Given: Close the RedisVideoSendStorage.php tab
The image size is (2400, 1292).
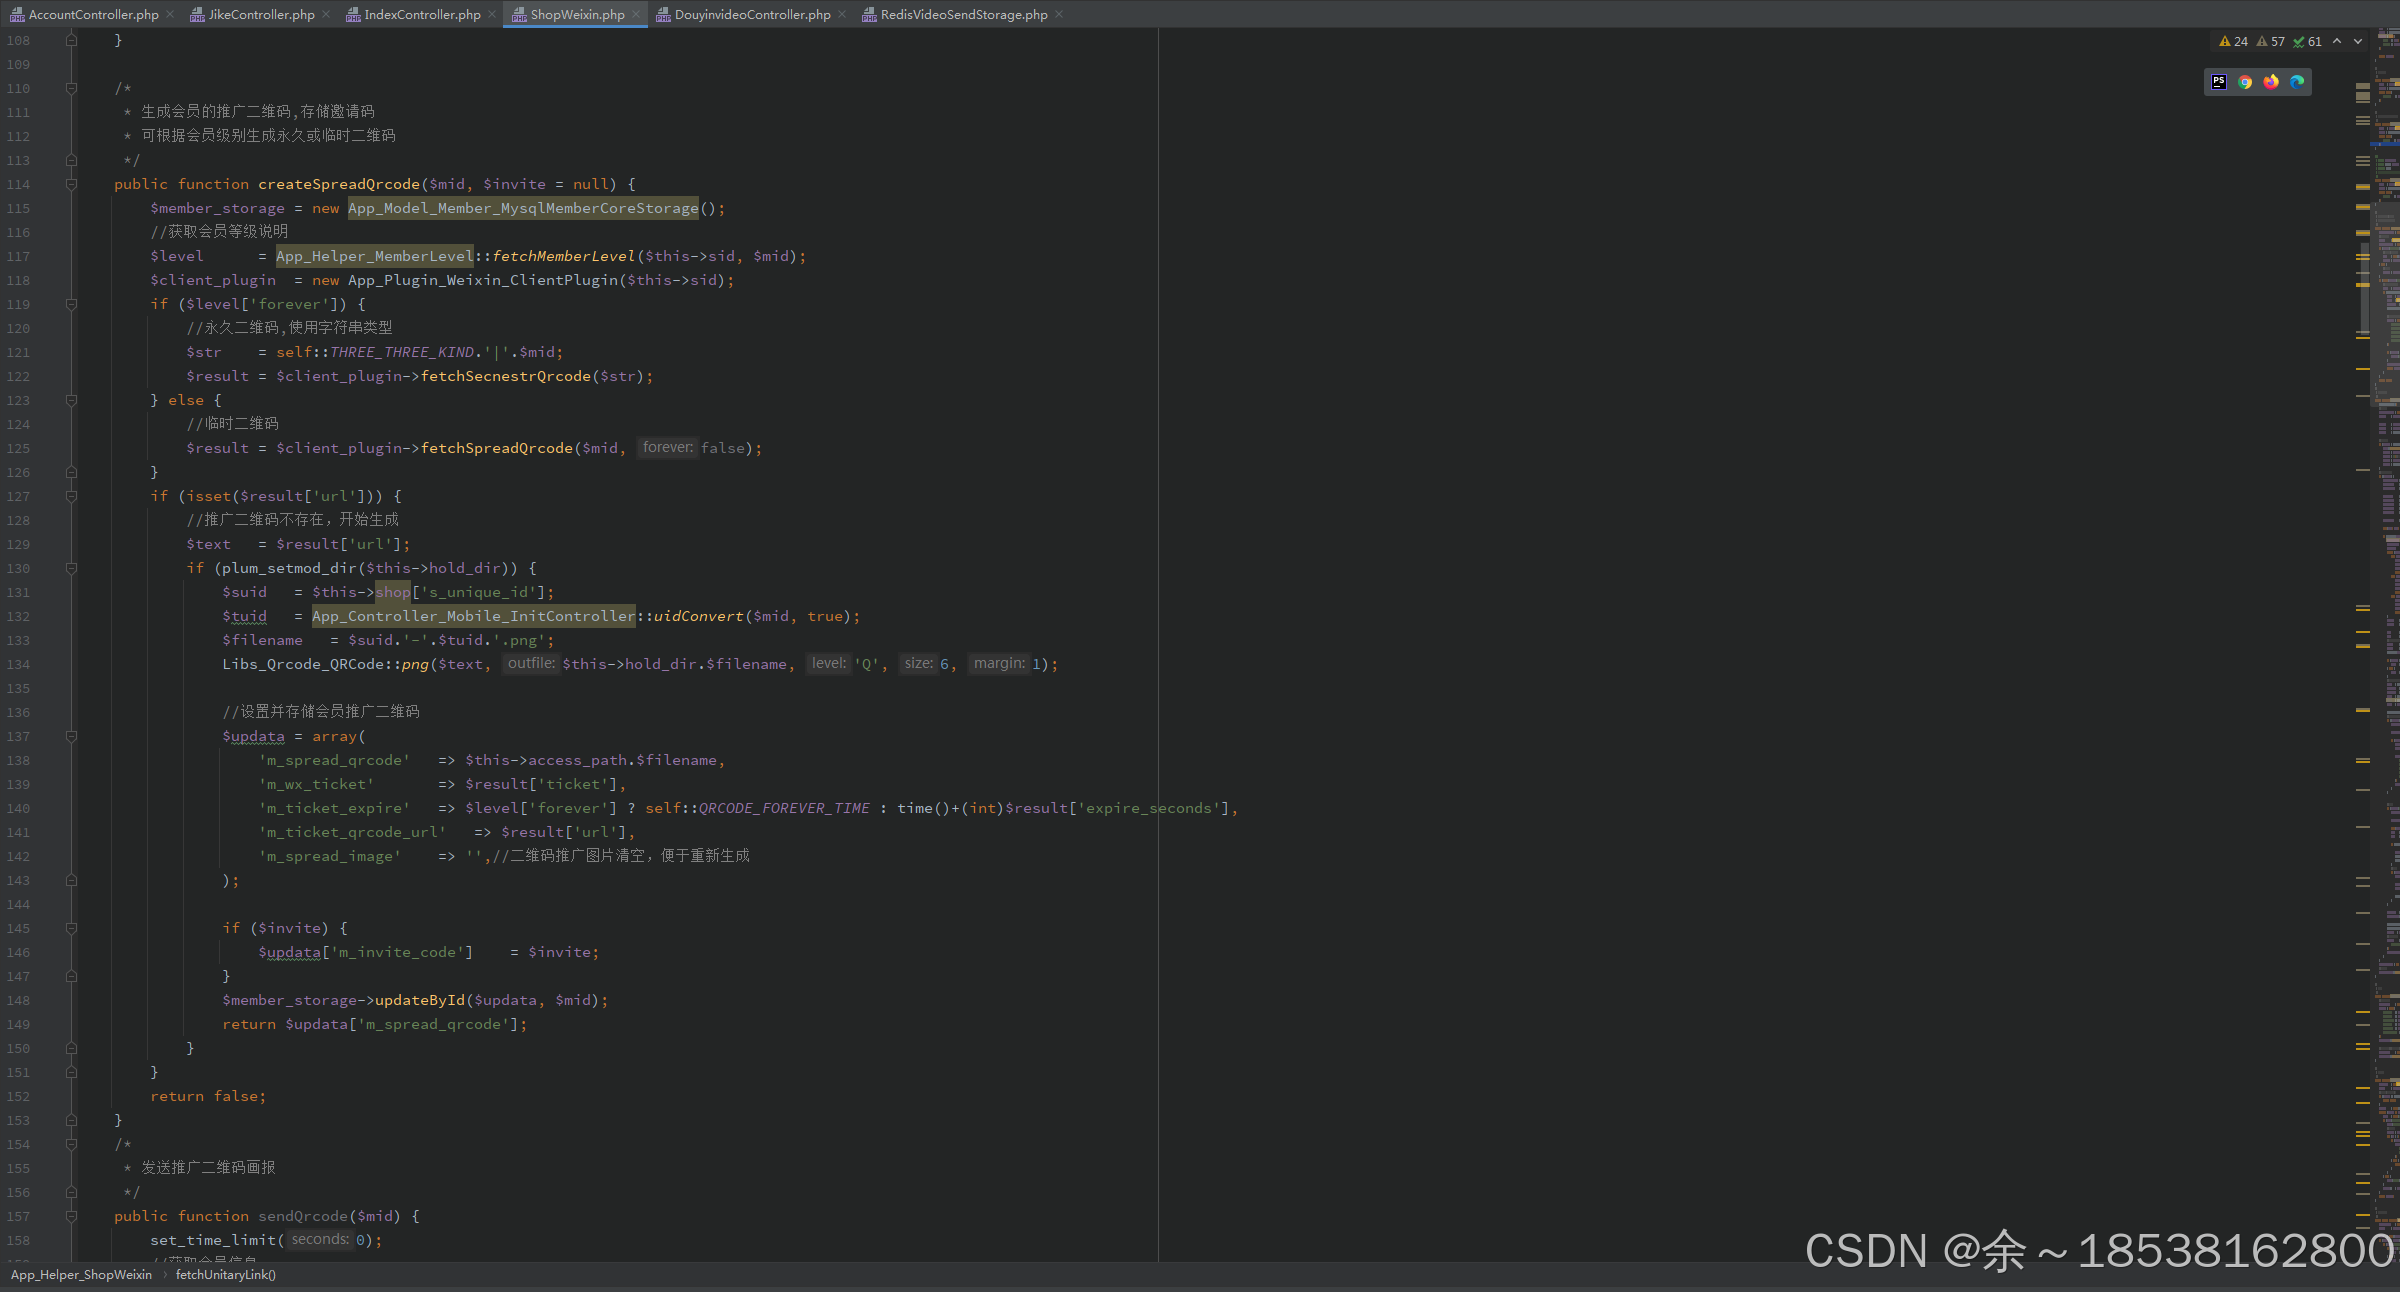Looking at the screenshot, I should tap(1059, 14).
